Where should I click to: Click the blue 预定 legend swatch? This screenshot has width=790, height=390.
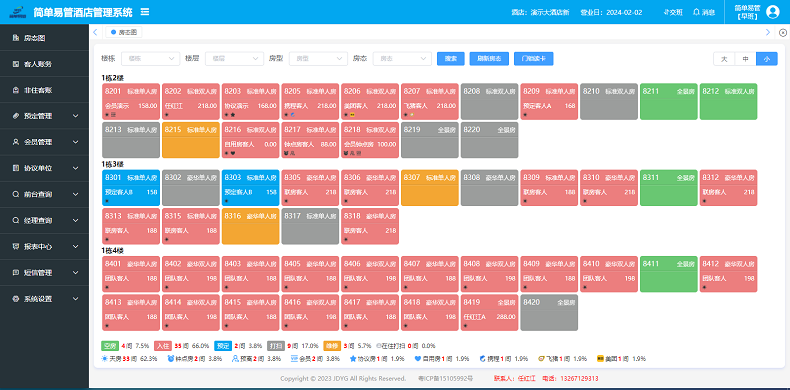pyautogui.click(x=222, y=346)
